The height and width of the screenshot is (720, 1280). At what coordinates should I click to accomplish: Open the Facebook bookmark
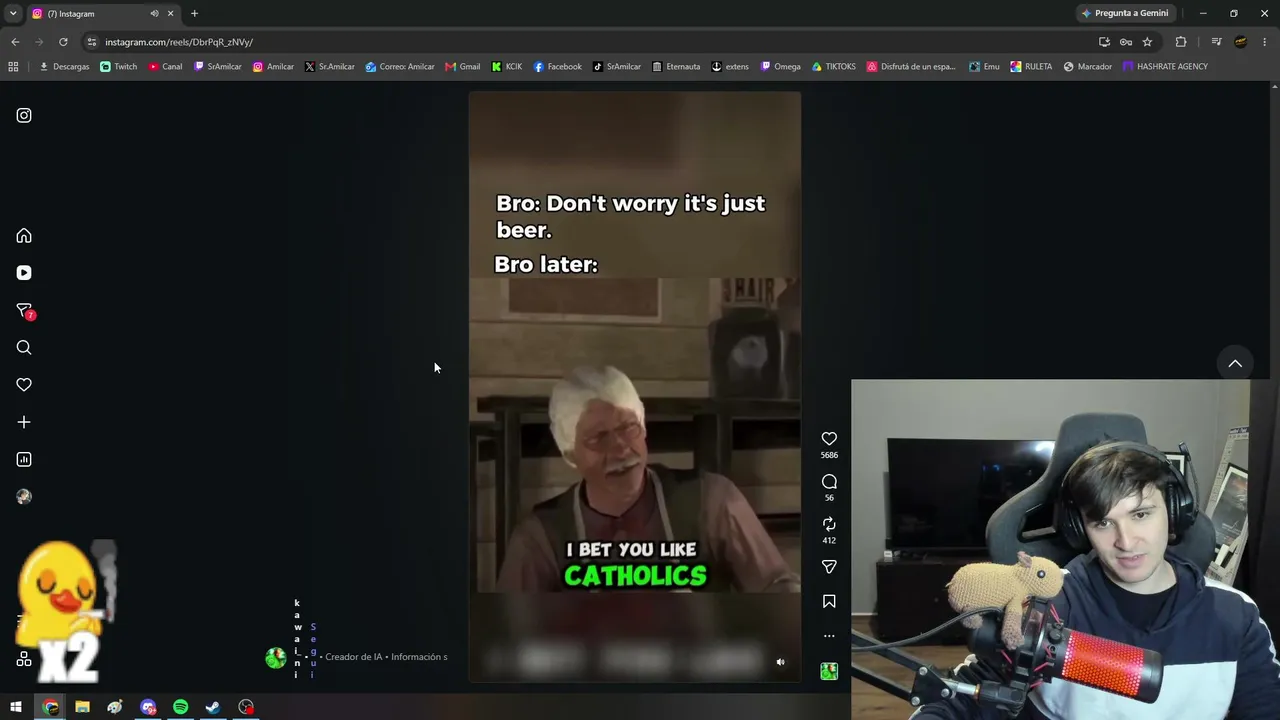(x=557, y=67)
